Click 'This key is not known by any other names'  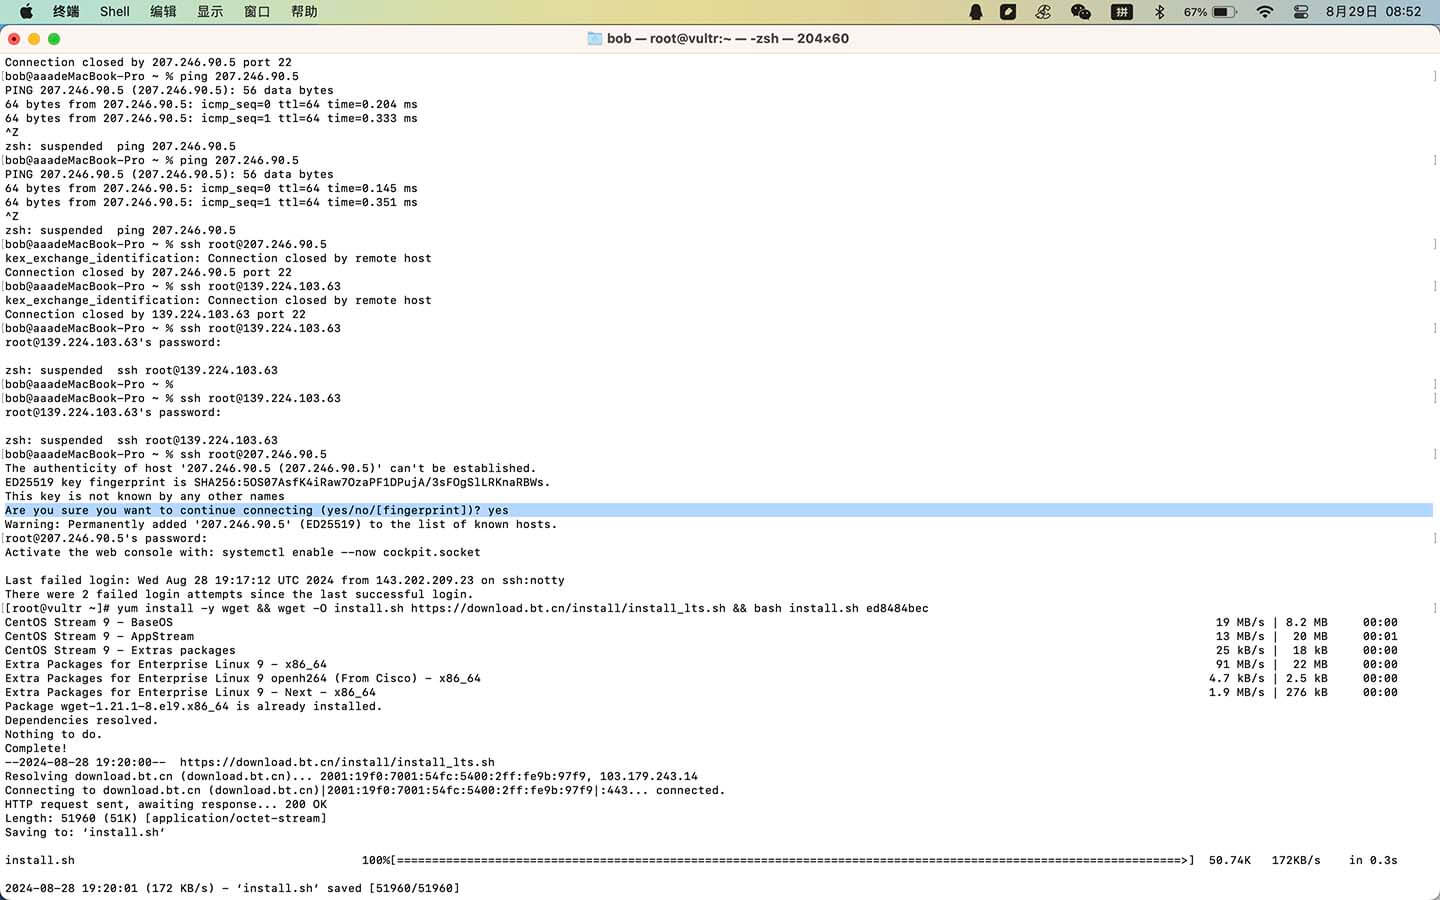click(145, 496)
